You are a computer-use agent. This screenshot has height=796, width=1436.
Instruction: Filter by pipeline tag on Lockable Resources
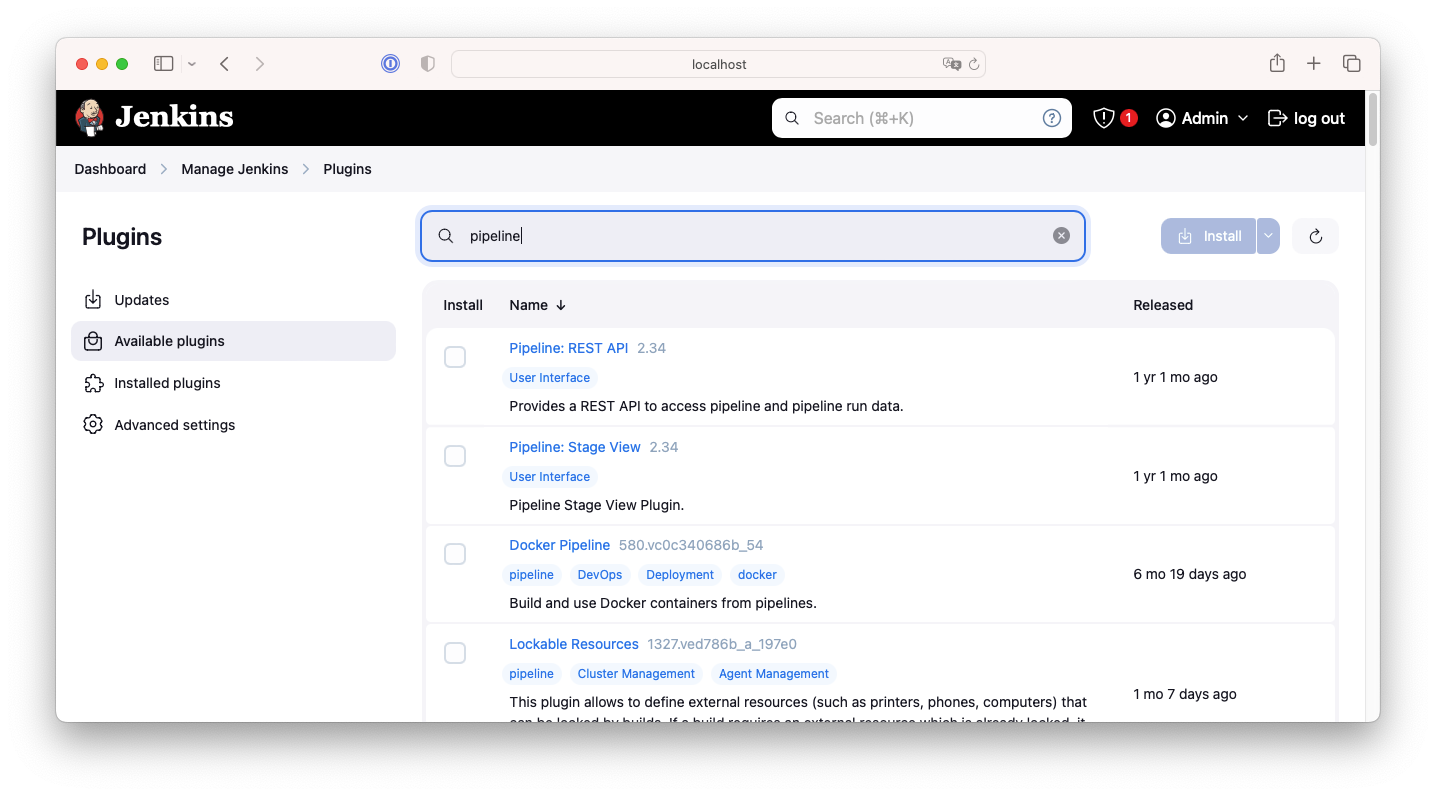531,674
